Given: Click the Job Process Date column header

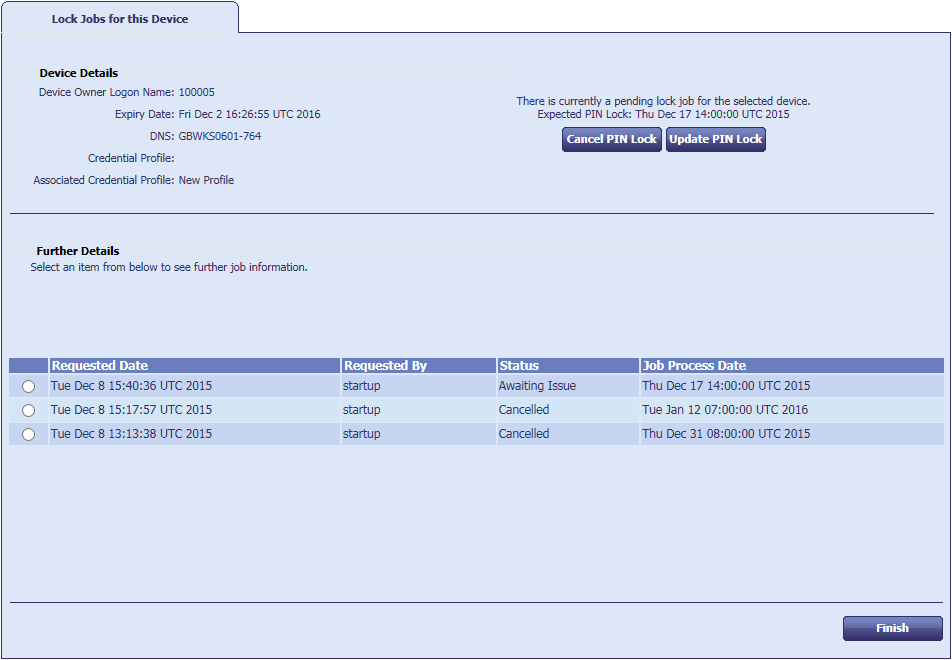Looking at the screenshot, I should click(694, 366).
